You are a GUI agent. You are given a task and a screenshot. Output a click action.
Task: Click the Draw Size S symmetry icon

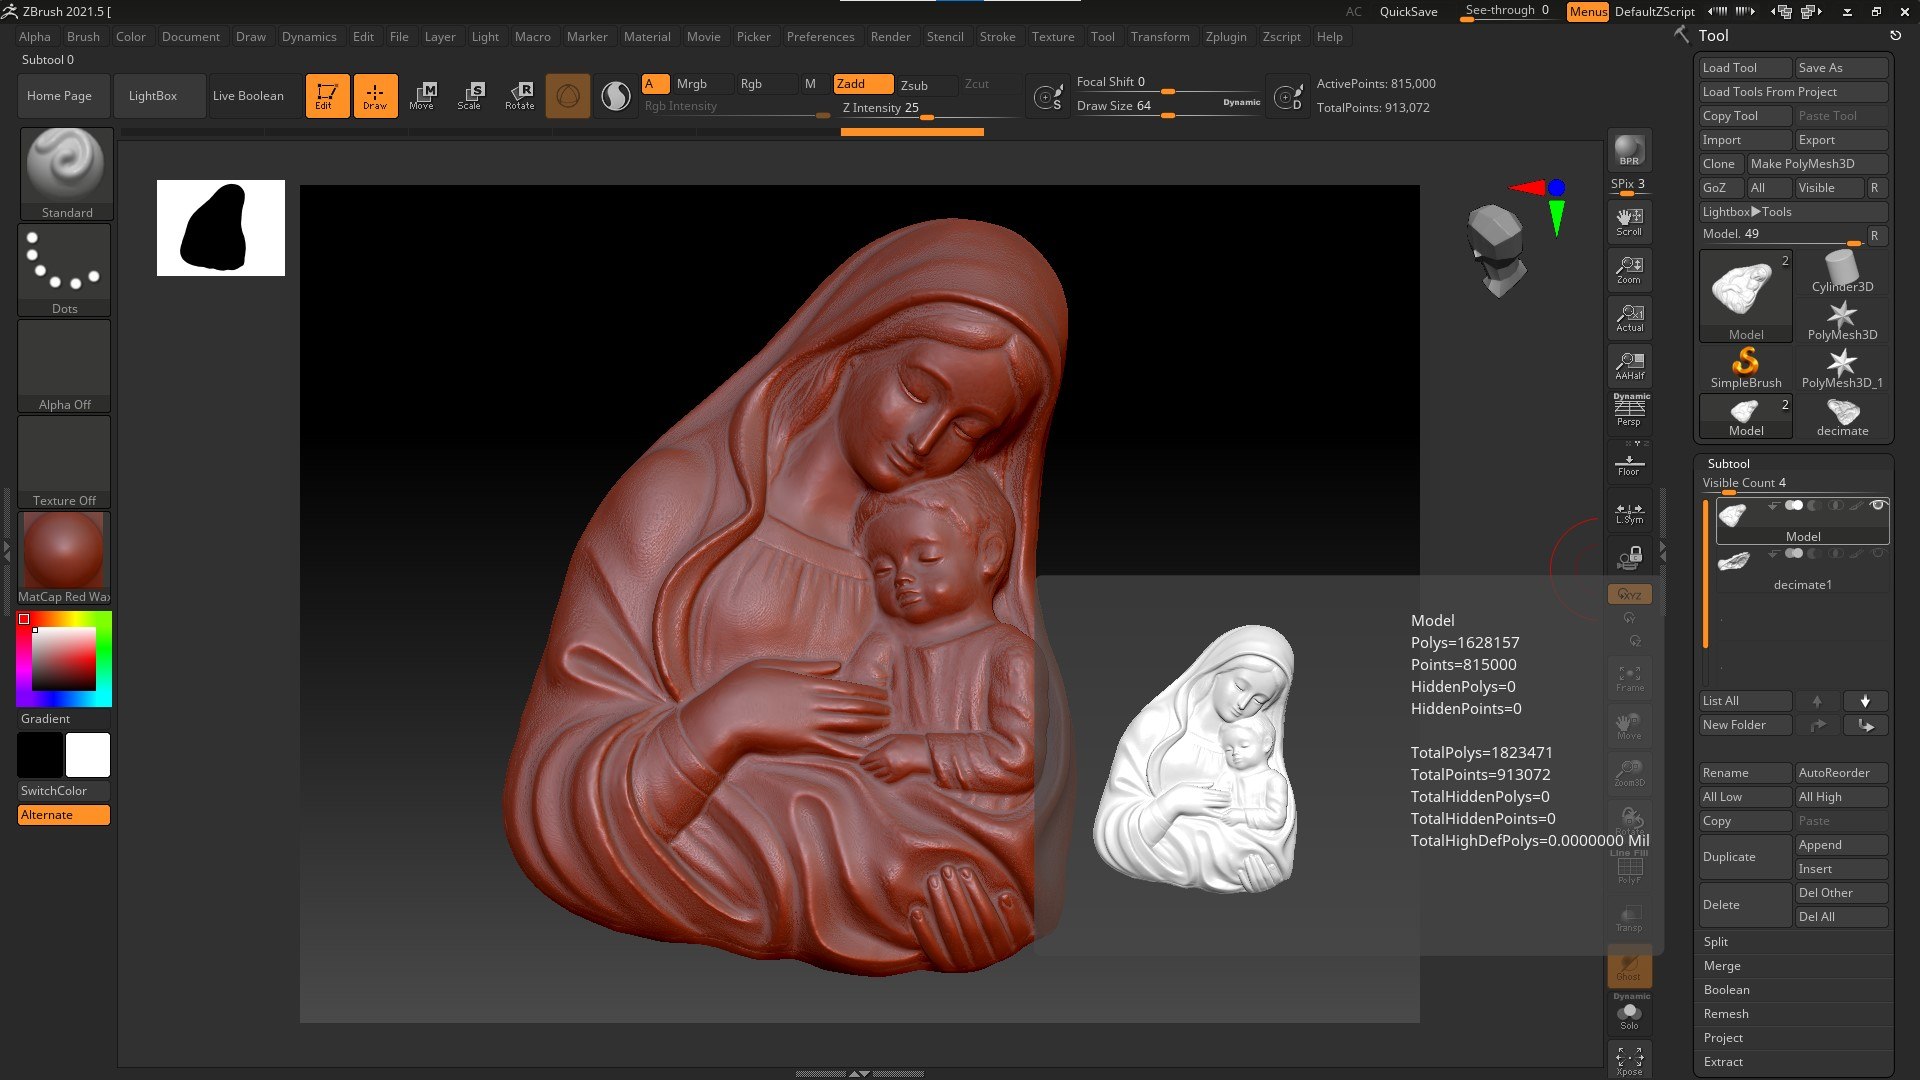(x=1048, y=97)
